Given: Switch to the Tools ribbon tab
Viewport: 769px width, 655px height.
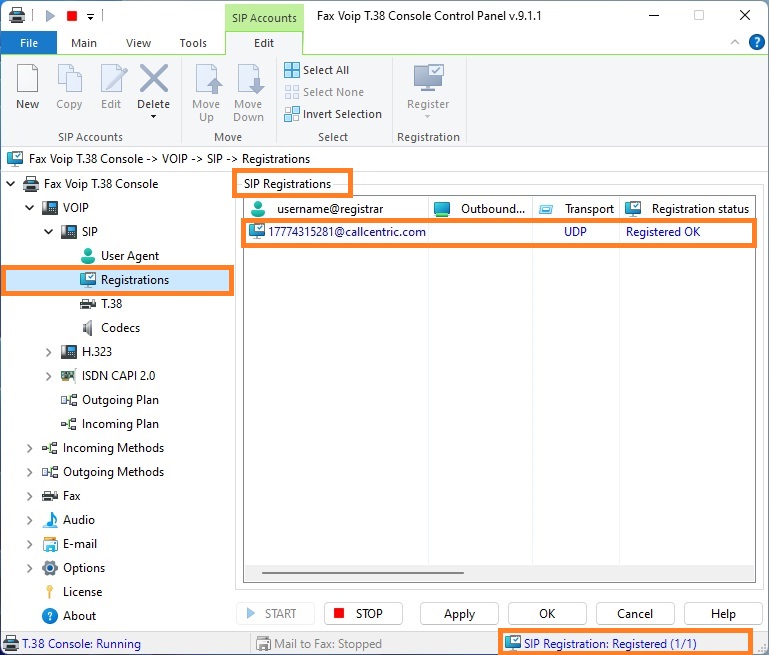Looking at the screenshot, I should (x=193, y=43).
